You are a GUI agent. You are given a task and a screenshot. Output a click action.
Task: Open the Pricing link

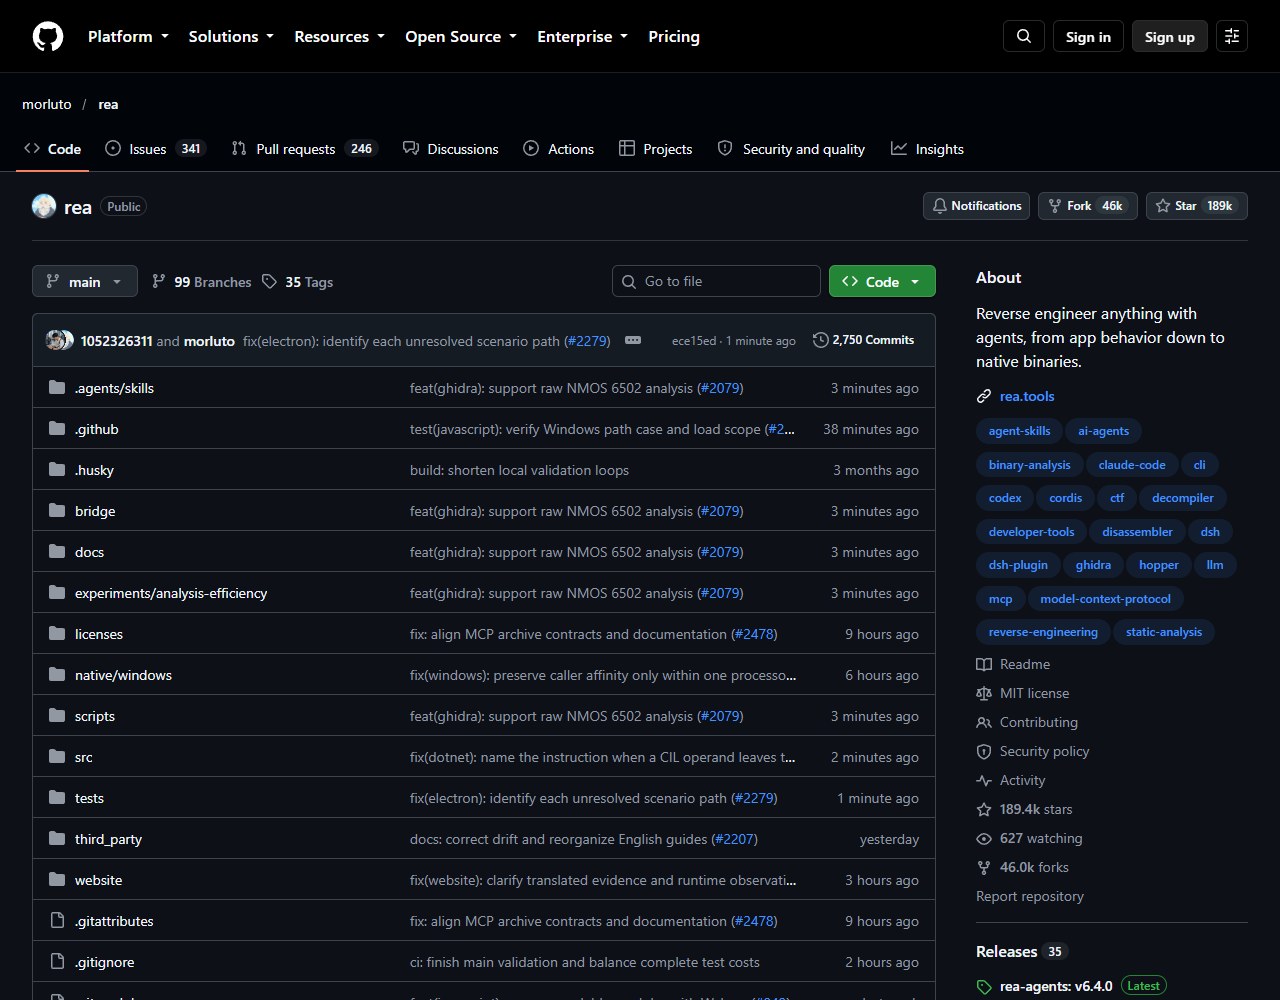pos(674,37)
